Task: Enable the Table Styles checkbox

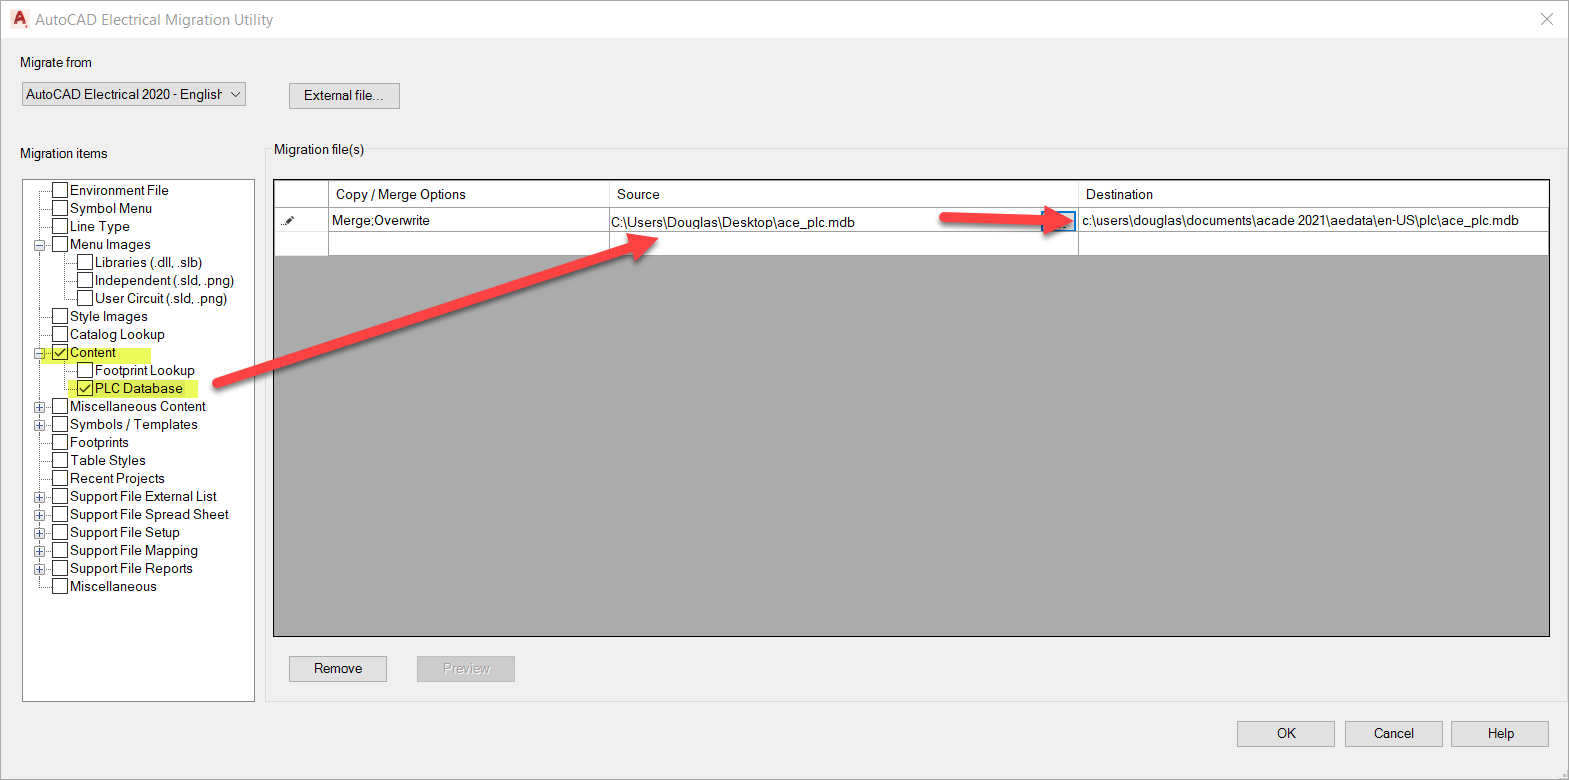Action: 60,460
